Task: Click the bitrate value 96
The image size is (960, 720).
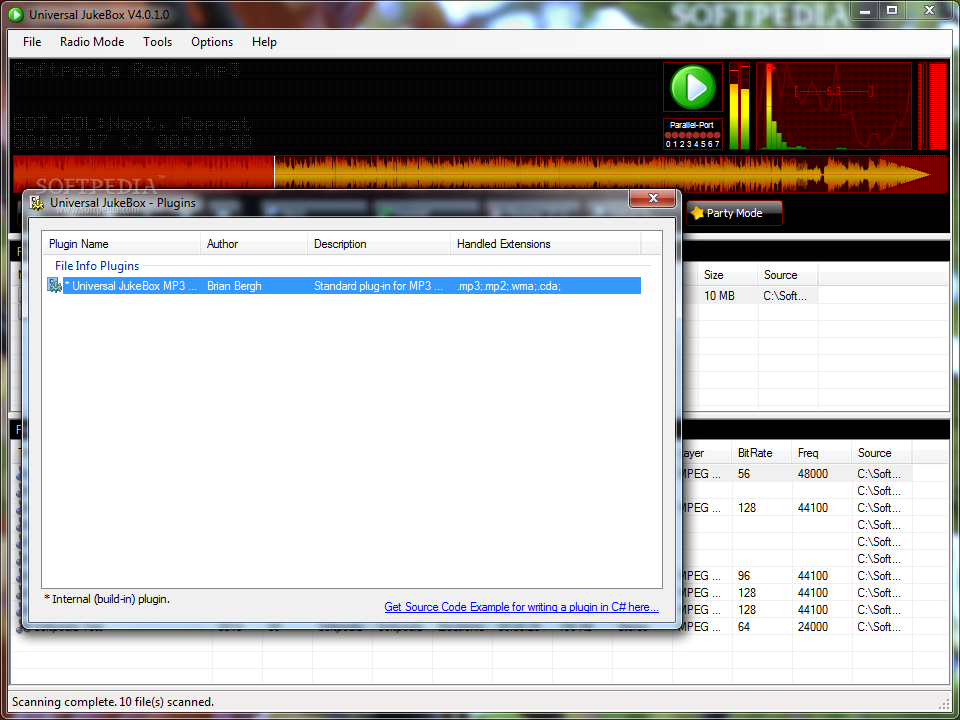Action: [744, 576]
